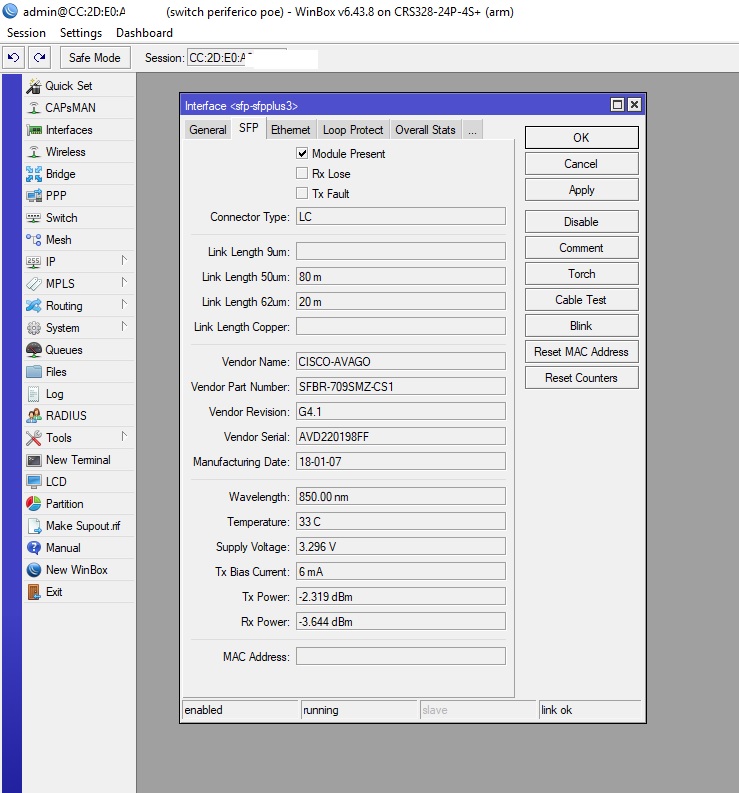Expand the Tools submenu arrow
The height and width of the screenshot is (793, 739).
124,436
